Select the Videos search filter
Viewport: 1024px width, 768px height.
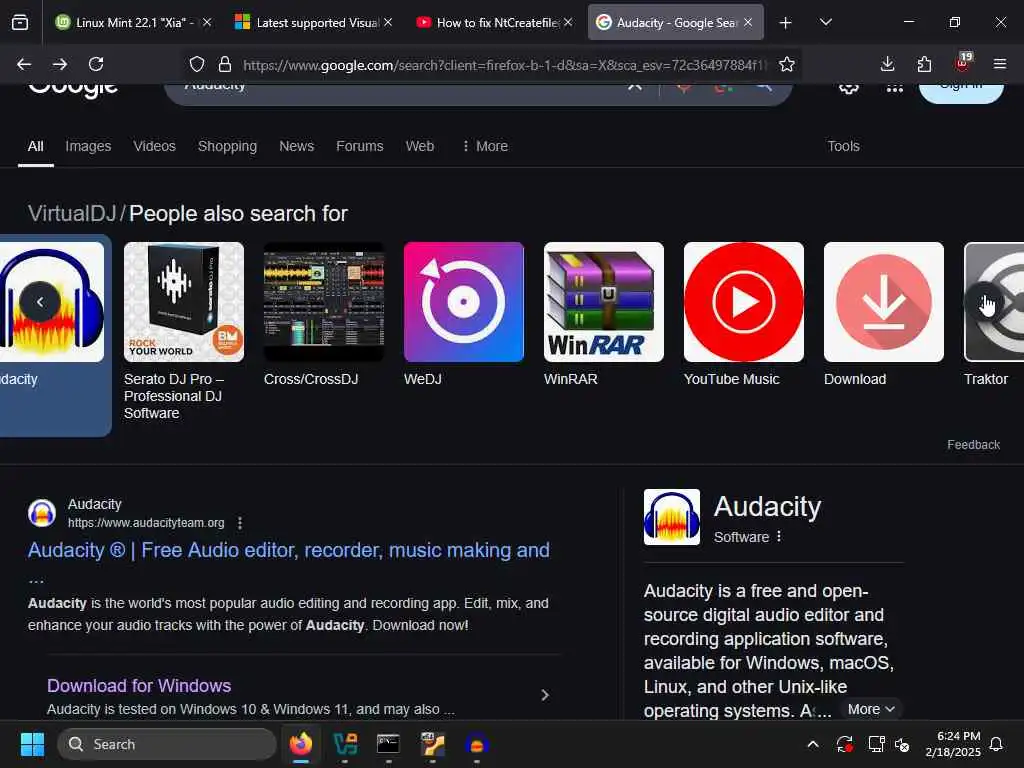[154, 146]
